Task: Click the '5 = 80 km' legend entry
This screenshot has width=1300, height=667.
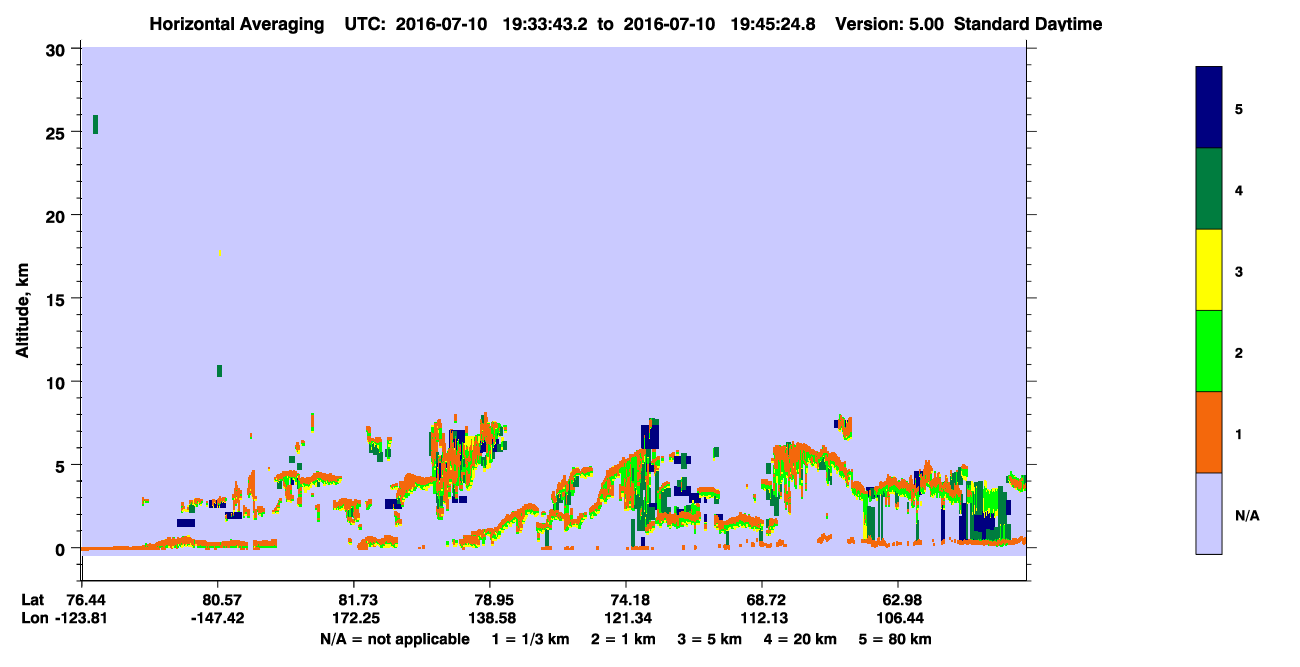Action: pos(894,639)
